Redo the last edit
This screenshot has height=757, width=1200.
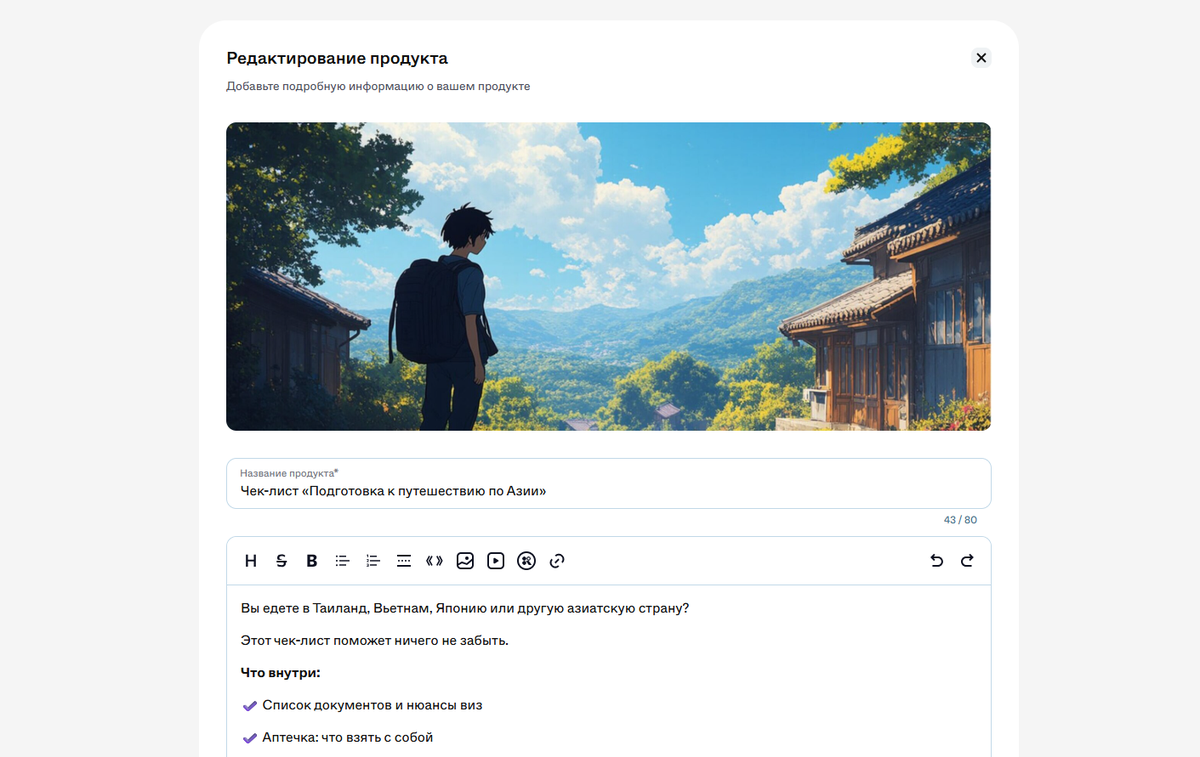(967, 561)
